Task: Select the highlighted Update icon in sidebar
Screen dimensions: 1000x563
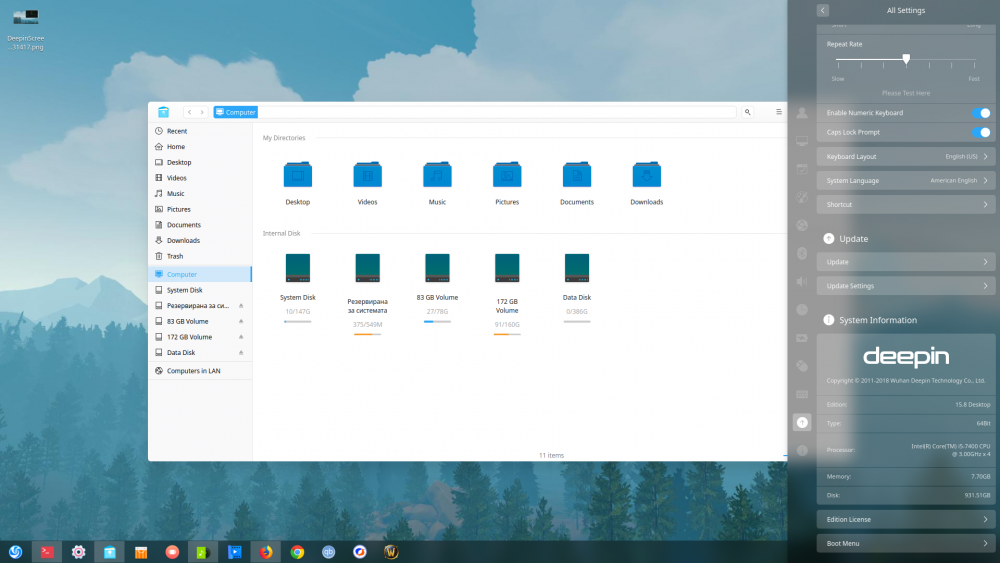Action: tap(802, 422)
